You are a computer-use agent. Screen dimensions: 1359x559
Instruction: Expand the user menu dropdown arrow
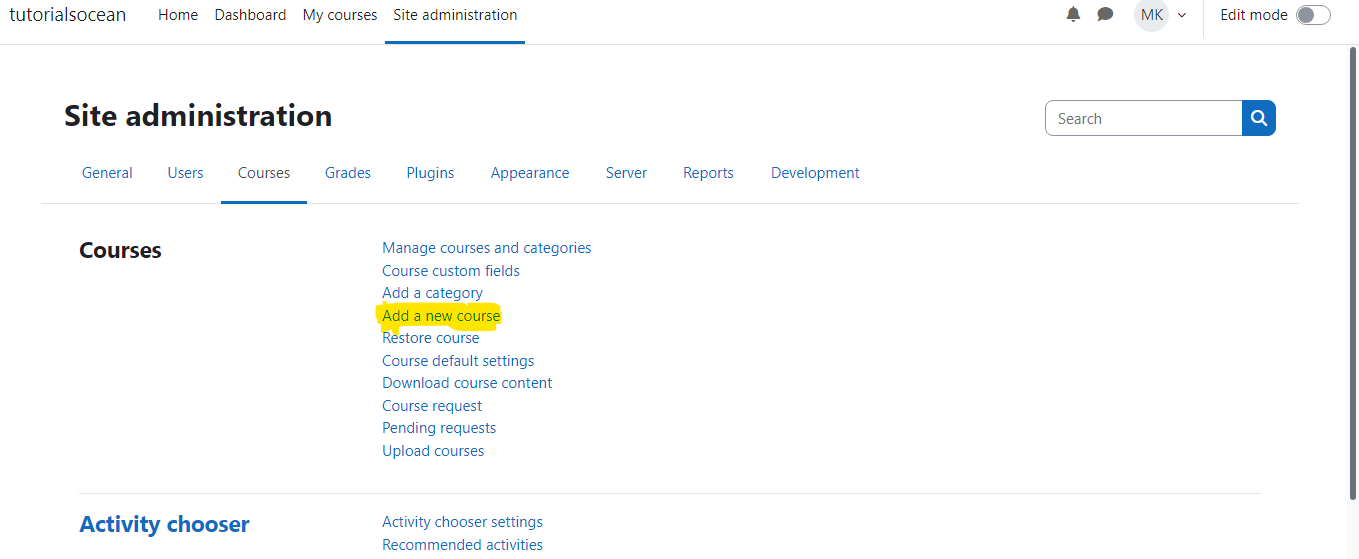pyautogui.click(x=1182, y=15)
